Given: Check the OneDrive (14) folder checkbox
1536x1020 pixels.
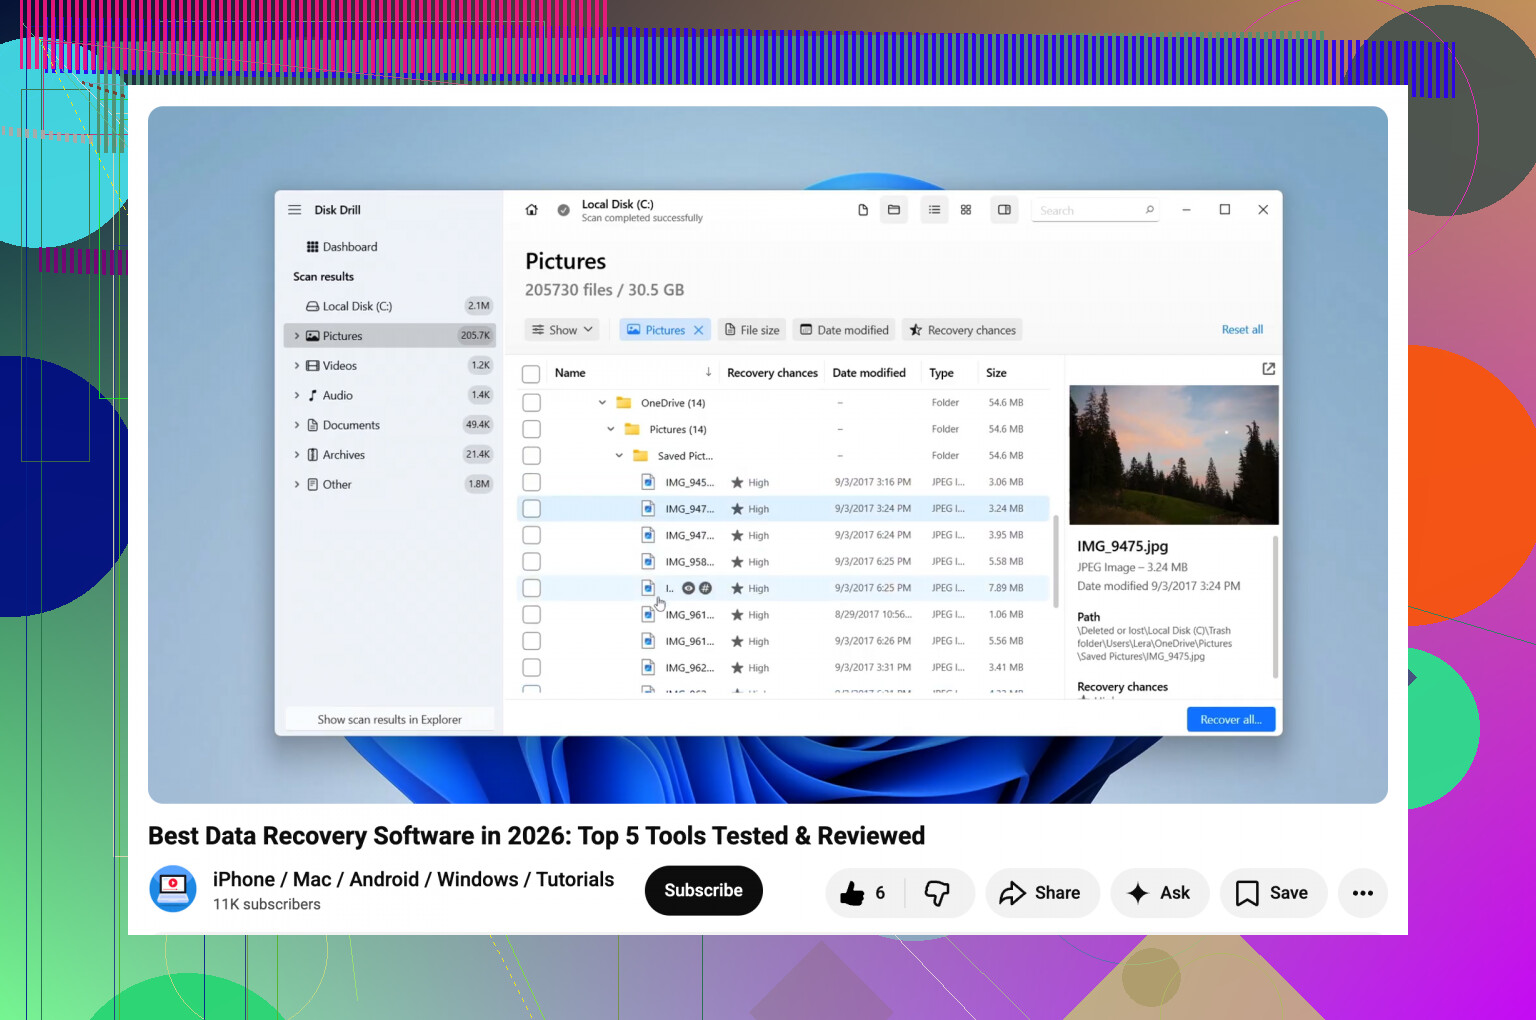Looking at the screenshot, I should (x=532, y=403).
